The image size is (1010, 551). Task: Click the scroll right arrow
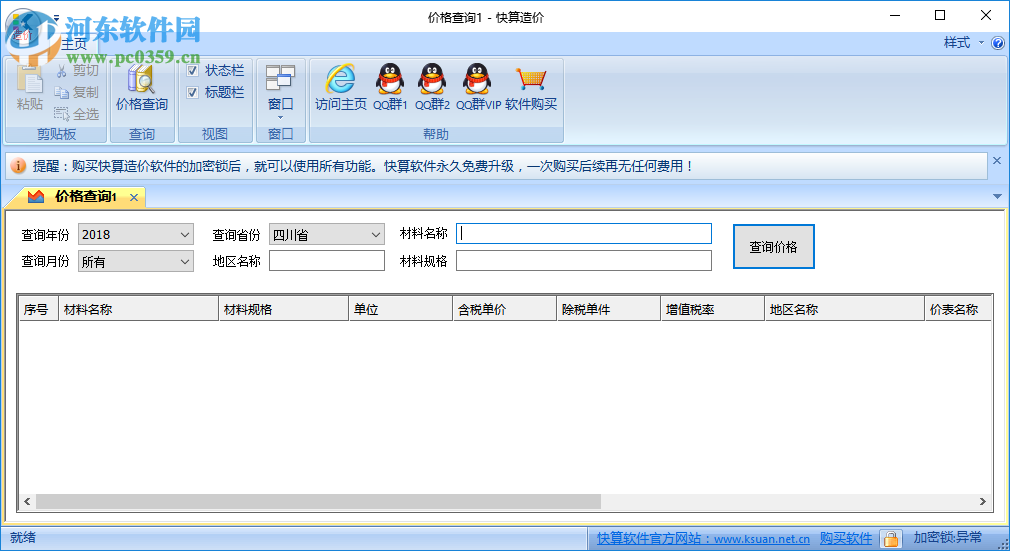pos(983,501)
